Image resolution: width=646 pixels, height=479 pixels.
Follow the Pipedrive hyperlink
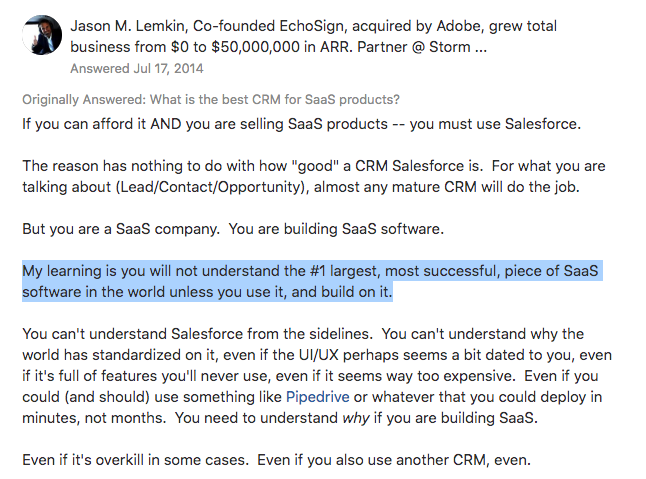(x=318, y=397)
